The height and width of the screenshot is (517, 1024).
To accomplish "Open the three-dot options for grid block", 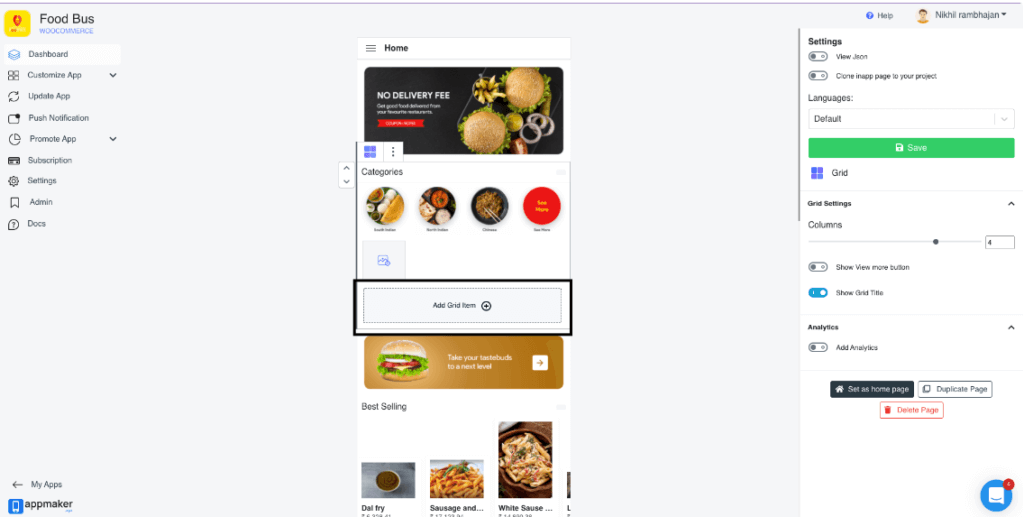I will pyautogui.click(x=392, y=151).
